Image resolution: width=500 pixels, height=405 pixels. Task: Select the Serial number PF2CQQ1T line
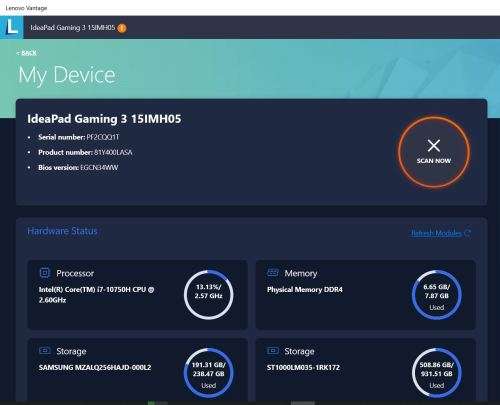[x=79, y=137]
